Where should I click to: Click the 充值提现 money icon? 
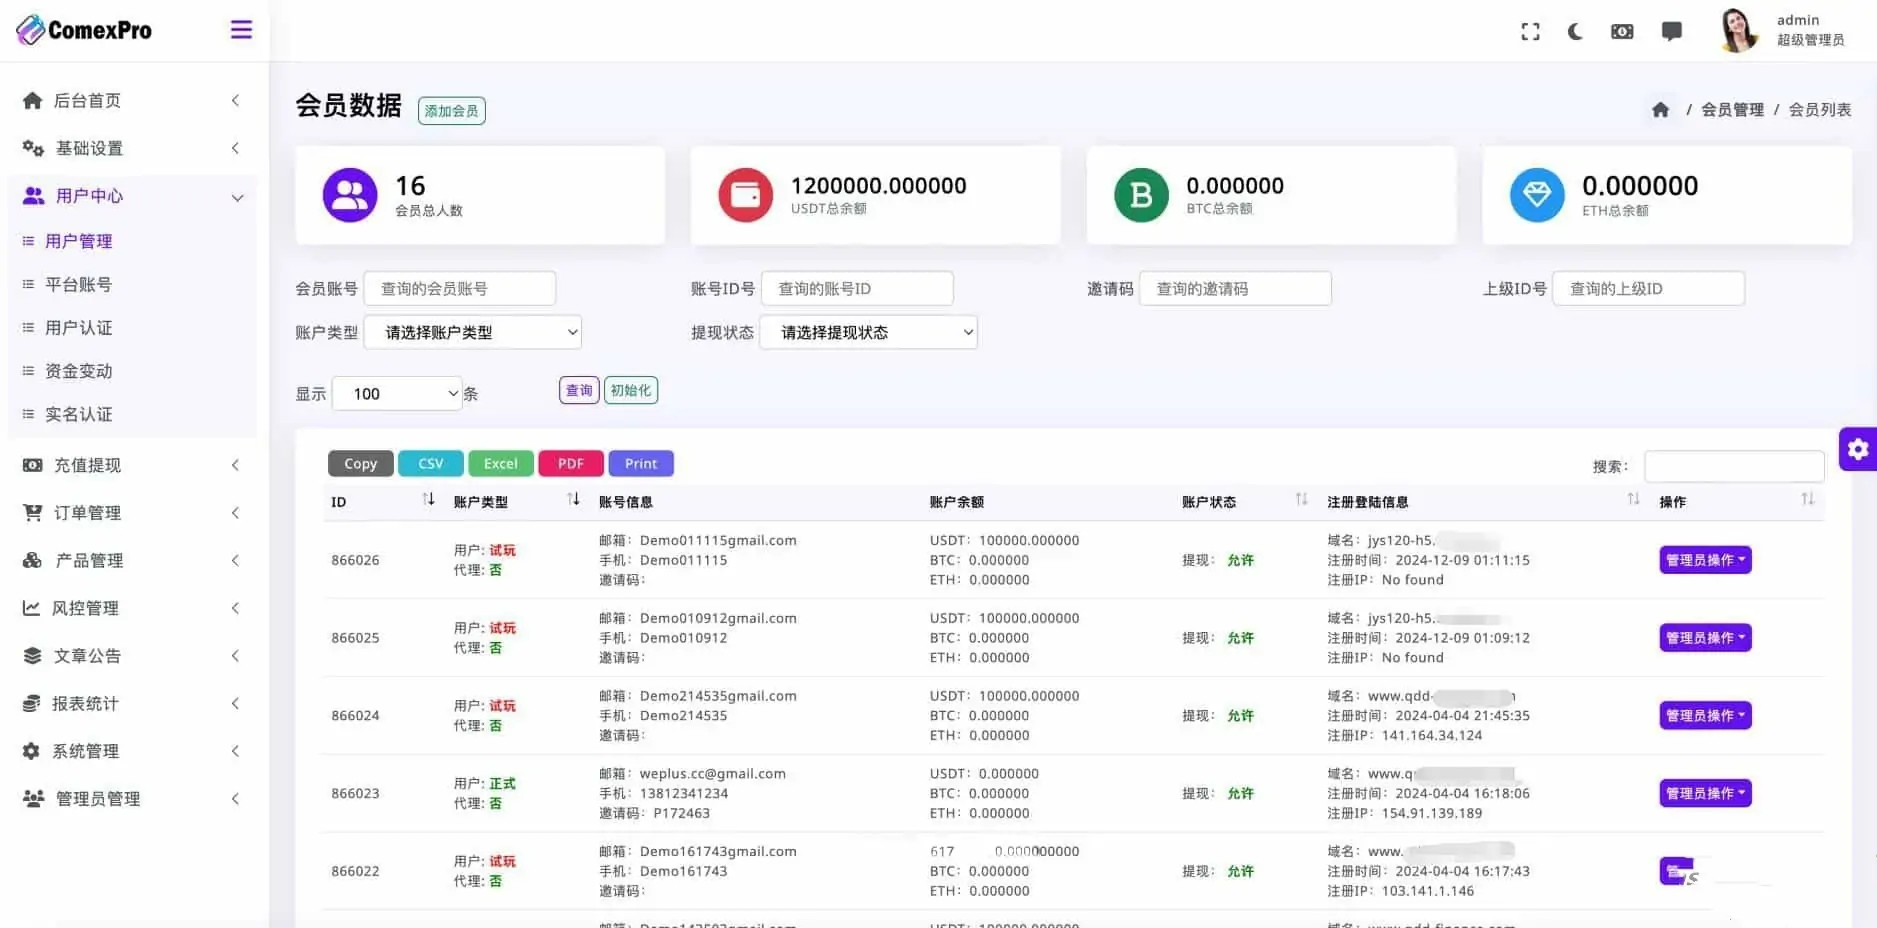33,465
